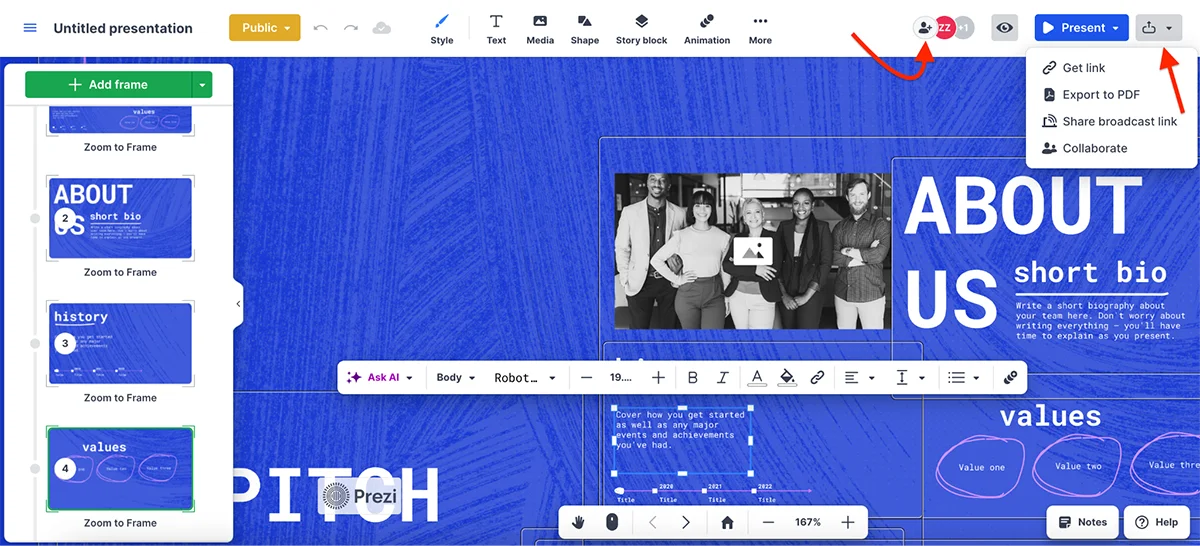Click the Ask AI button
Image resolution: width=1200 pixels, height=546 pixels.
tap(374, 378)
